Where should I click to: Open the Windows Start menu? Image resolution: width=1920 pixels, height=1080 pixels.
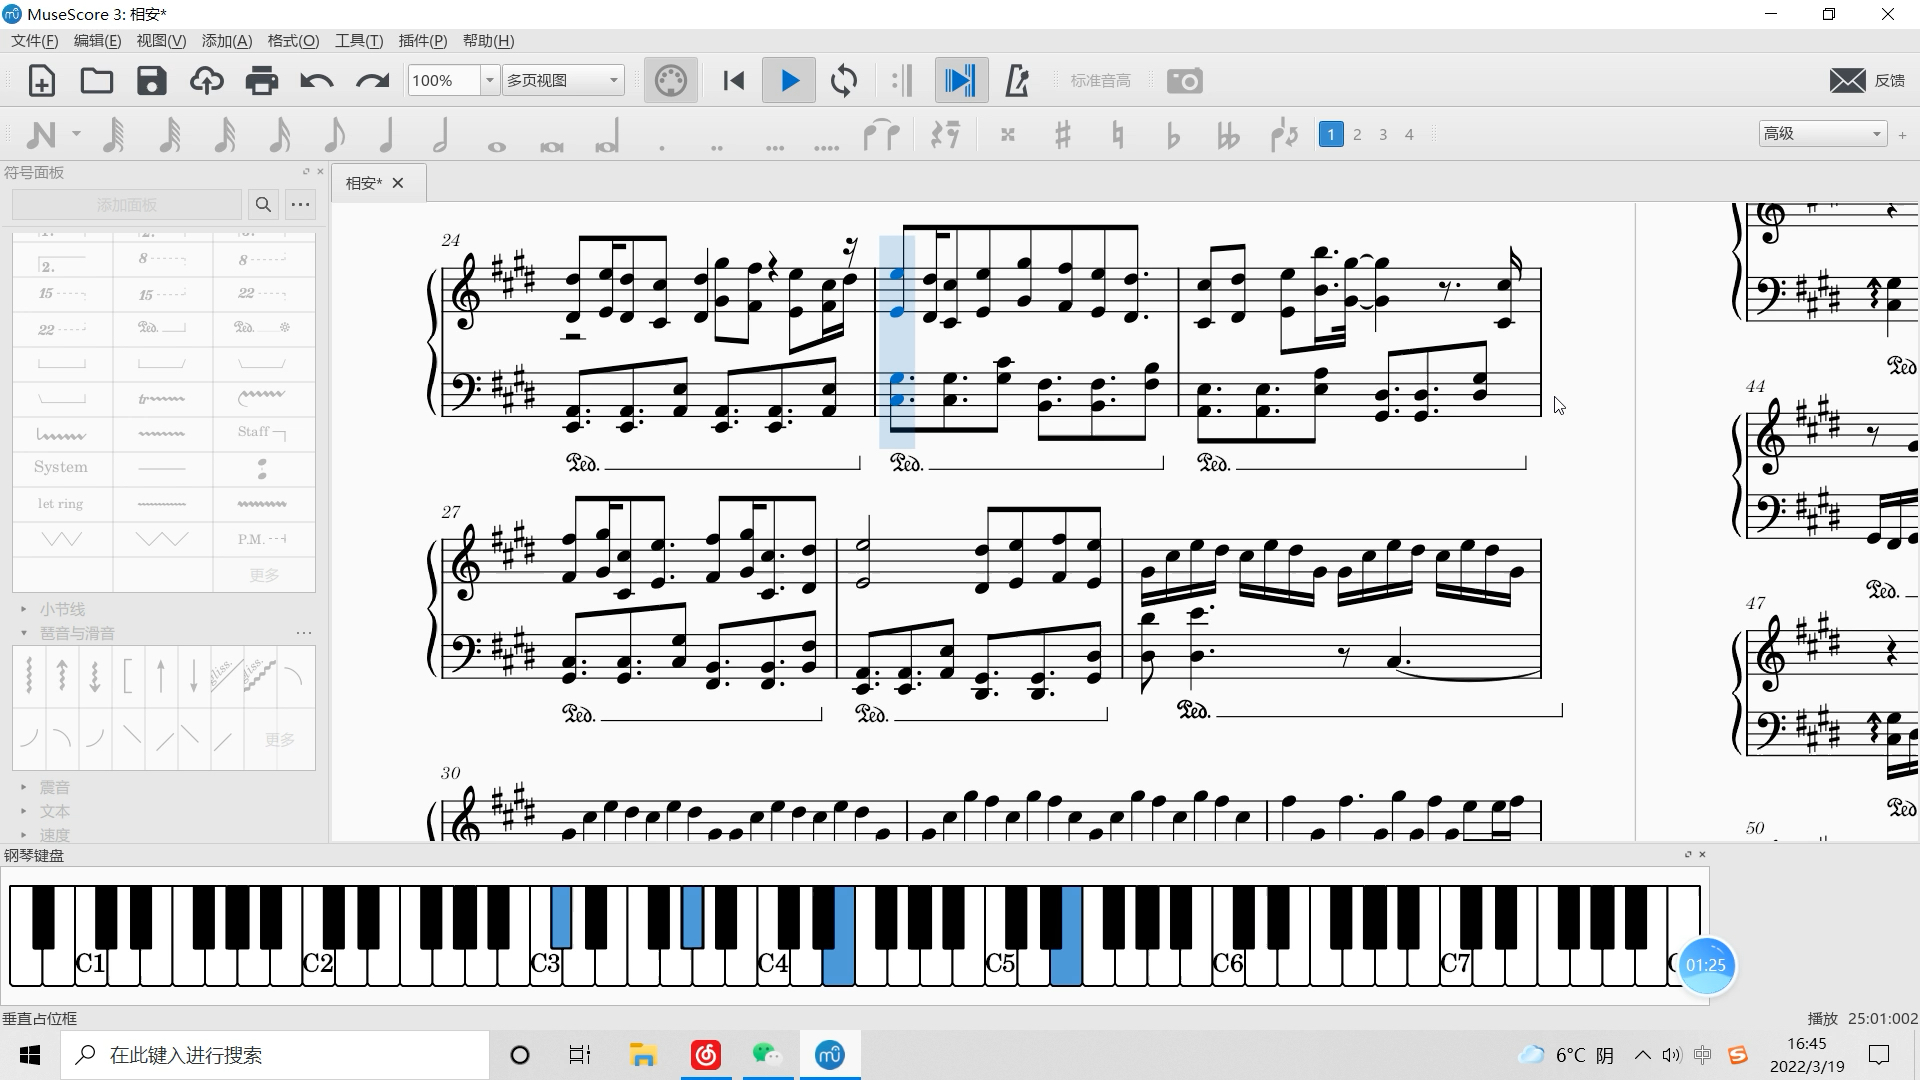[30, 1055]
